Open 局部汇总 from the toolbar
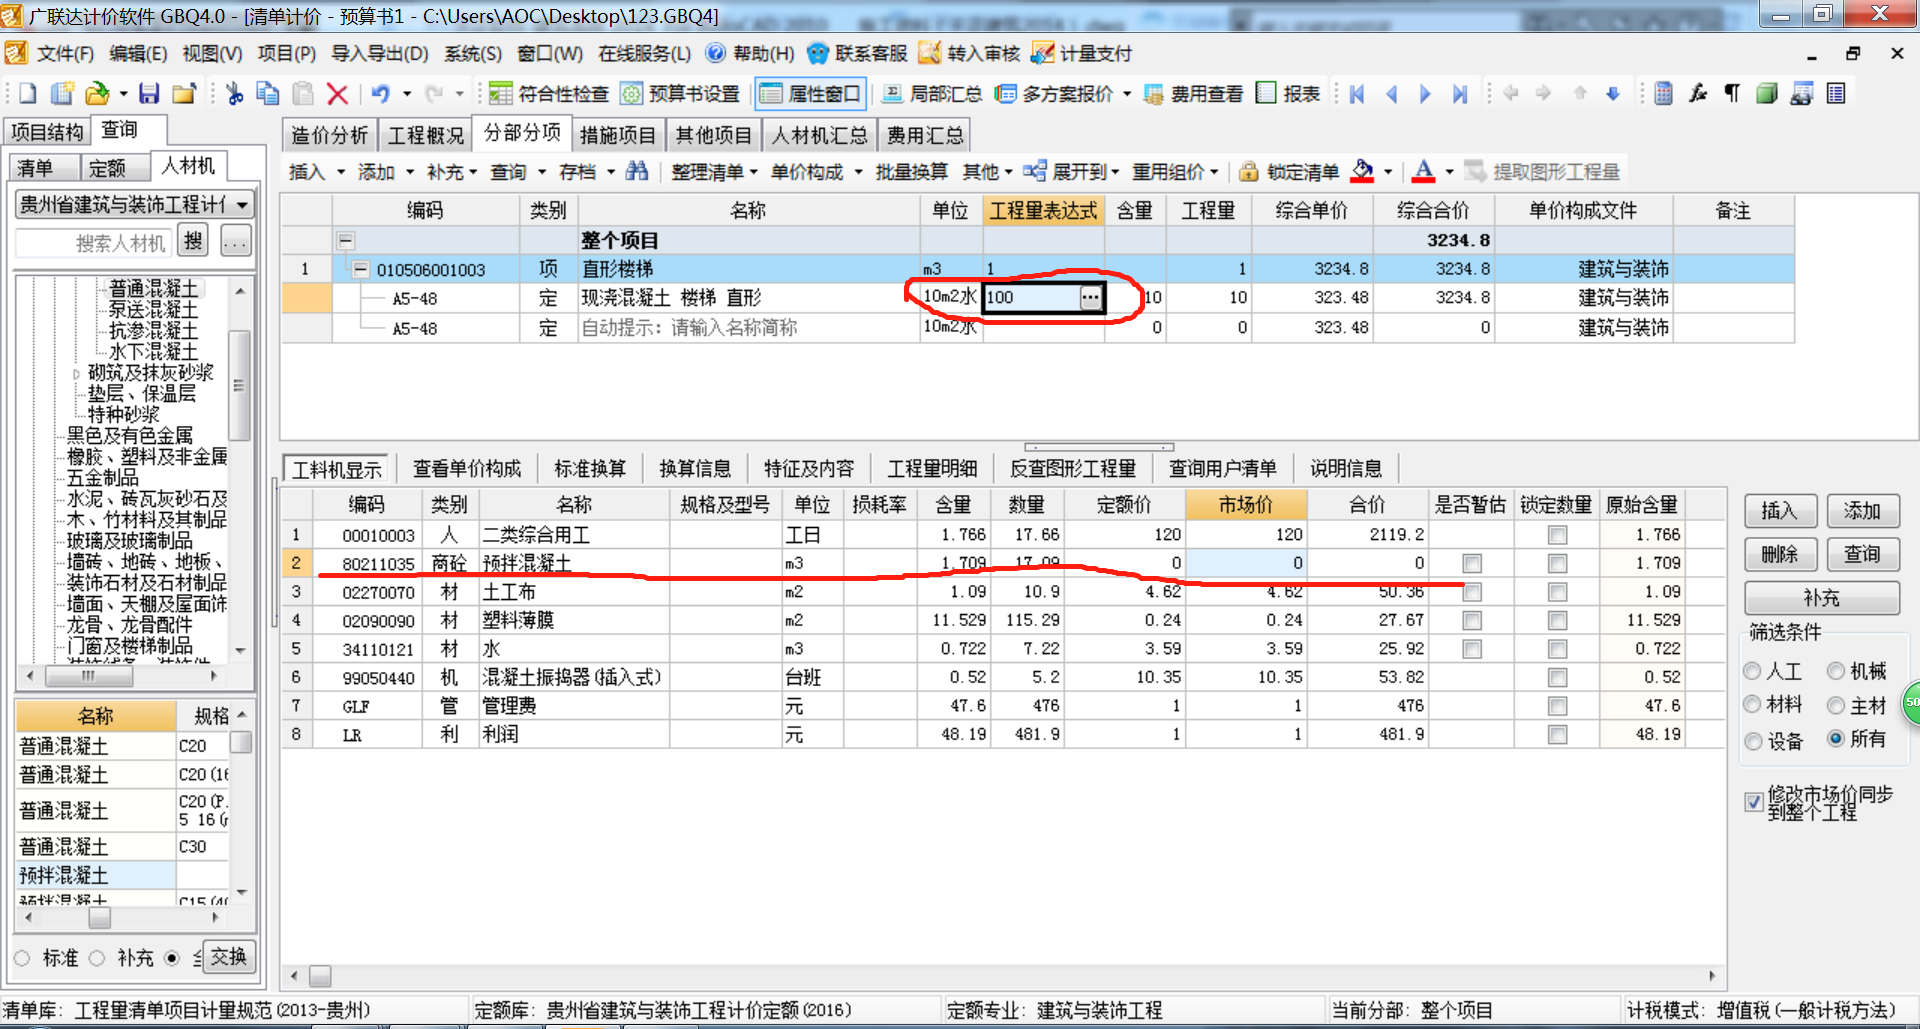The width and height of the screenshot is (1920, 1029). click(931, 94)
